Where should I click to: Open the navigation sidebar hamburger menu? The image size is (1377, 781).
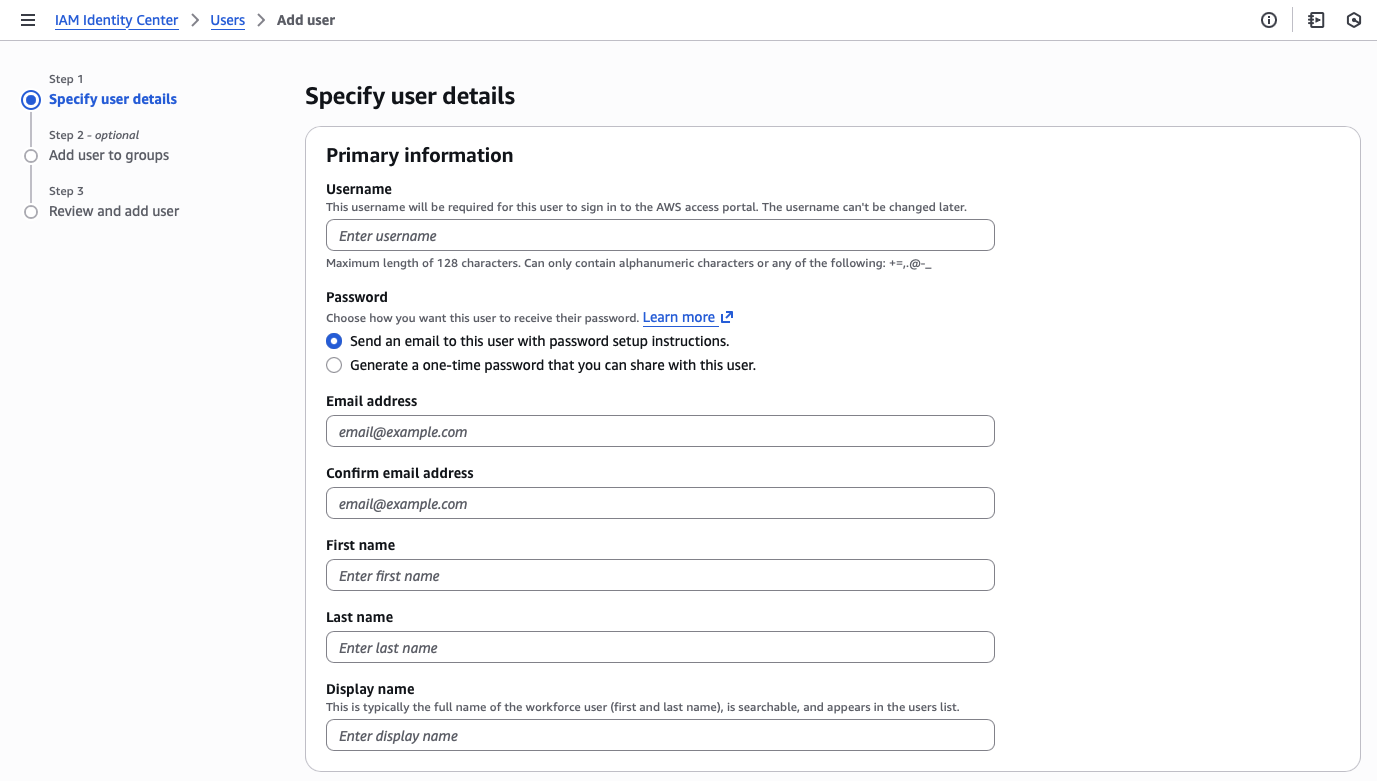27,19
